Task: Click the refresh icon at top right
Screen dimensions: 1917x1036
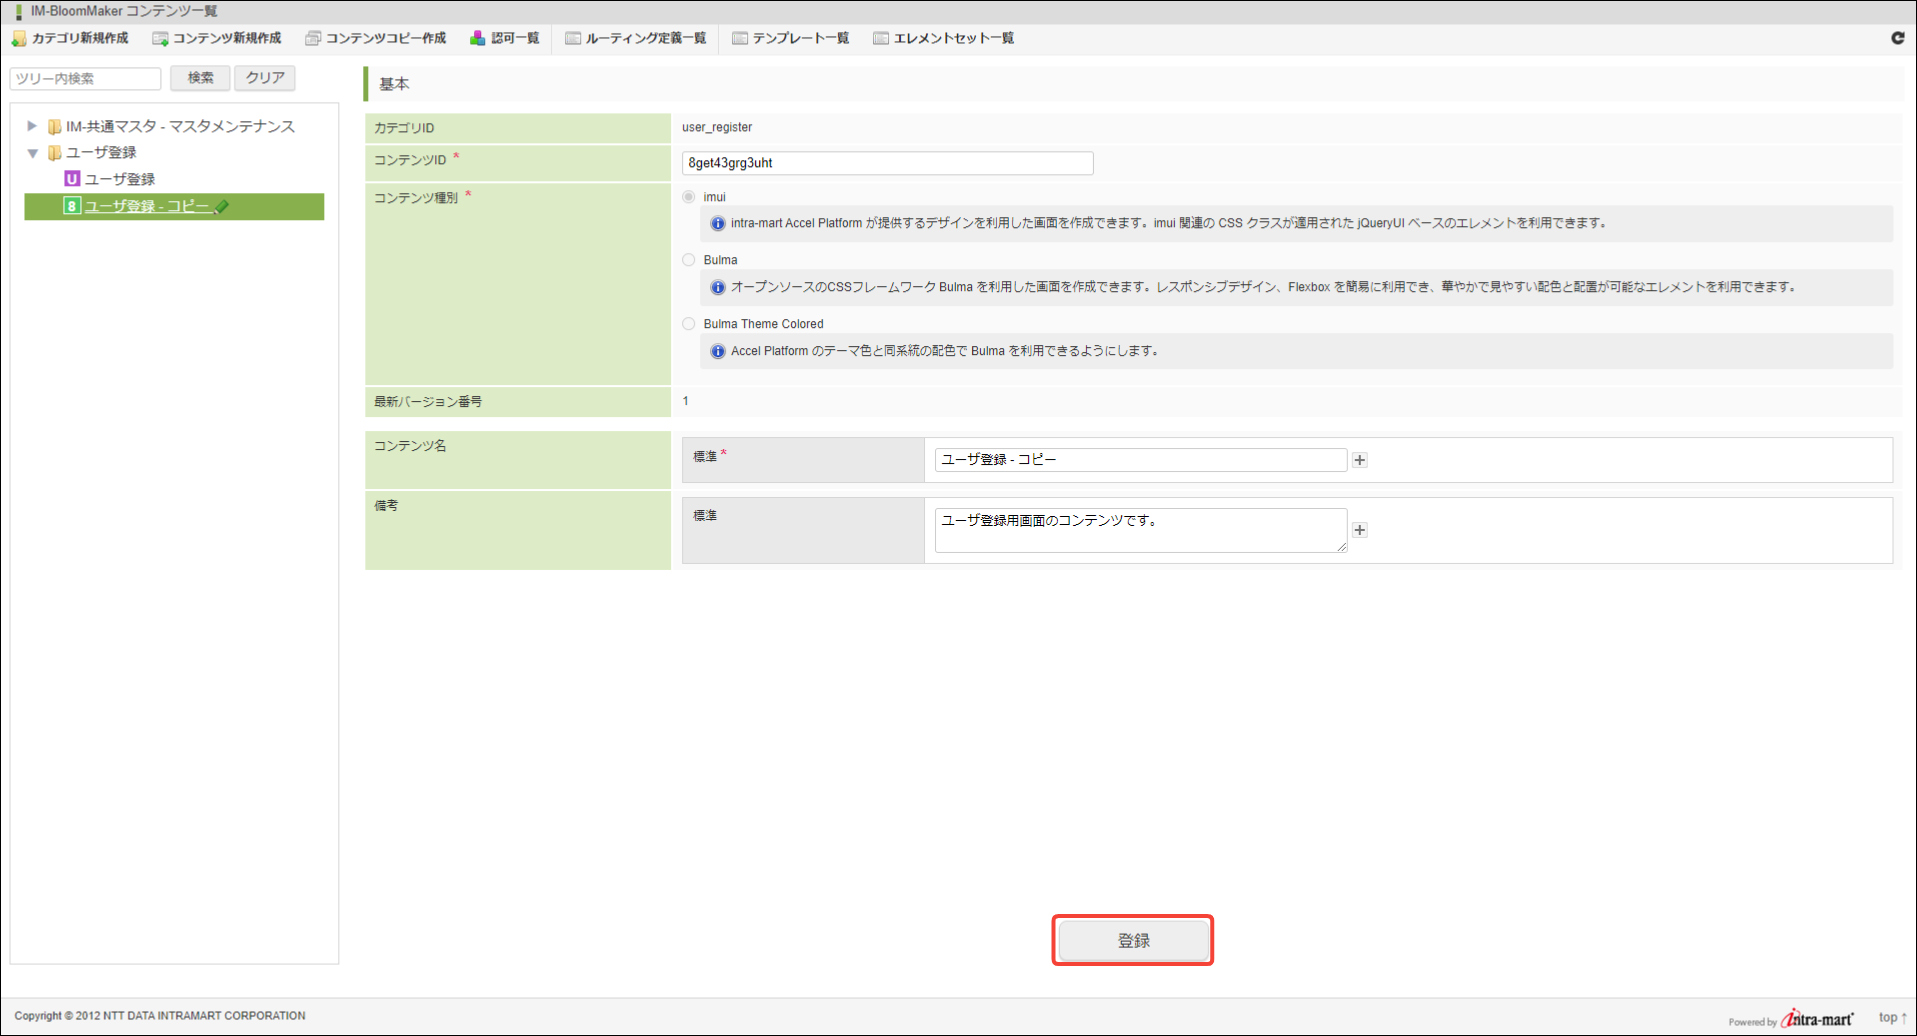Action: point(1897,38)
